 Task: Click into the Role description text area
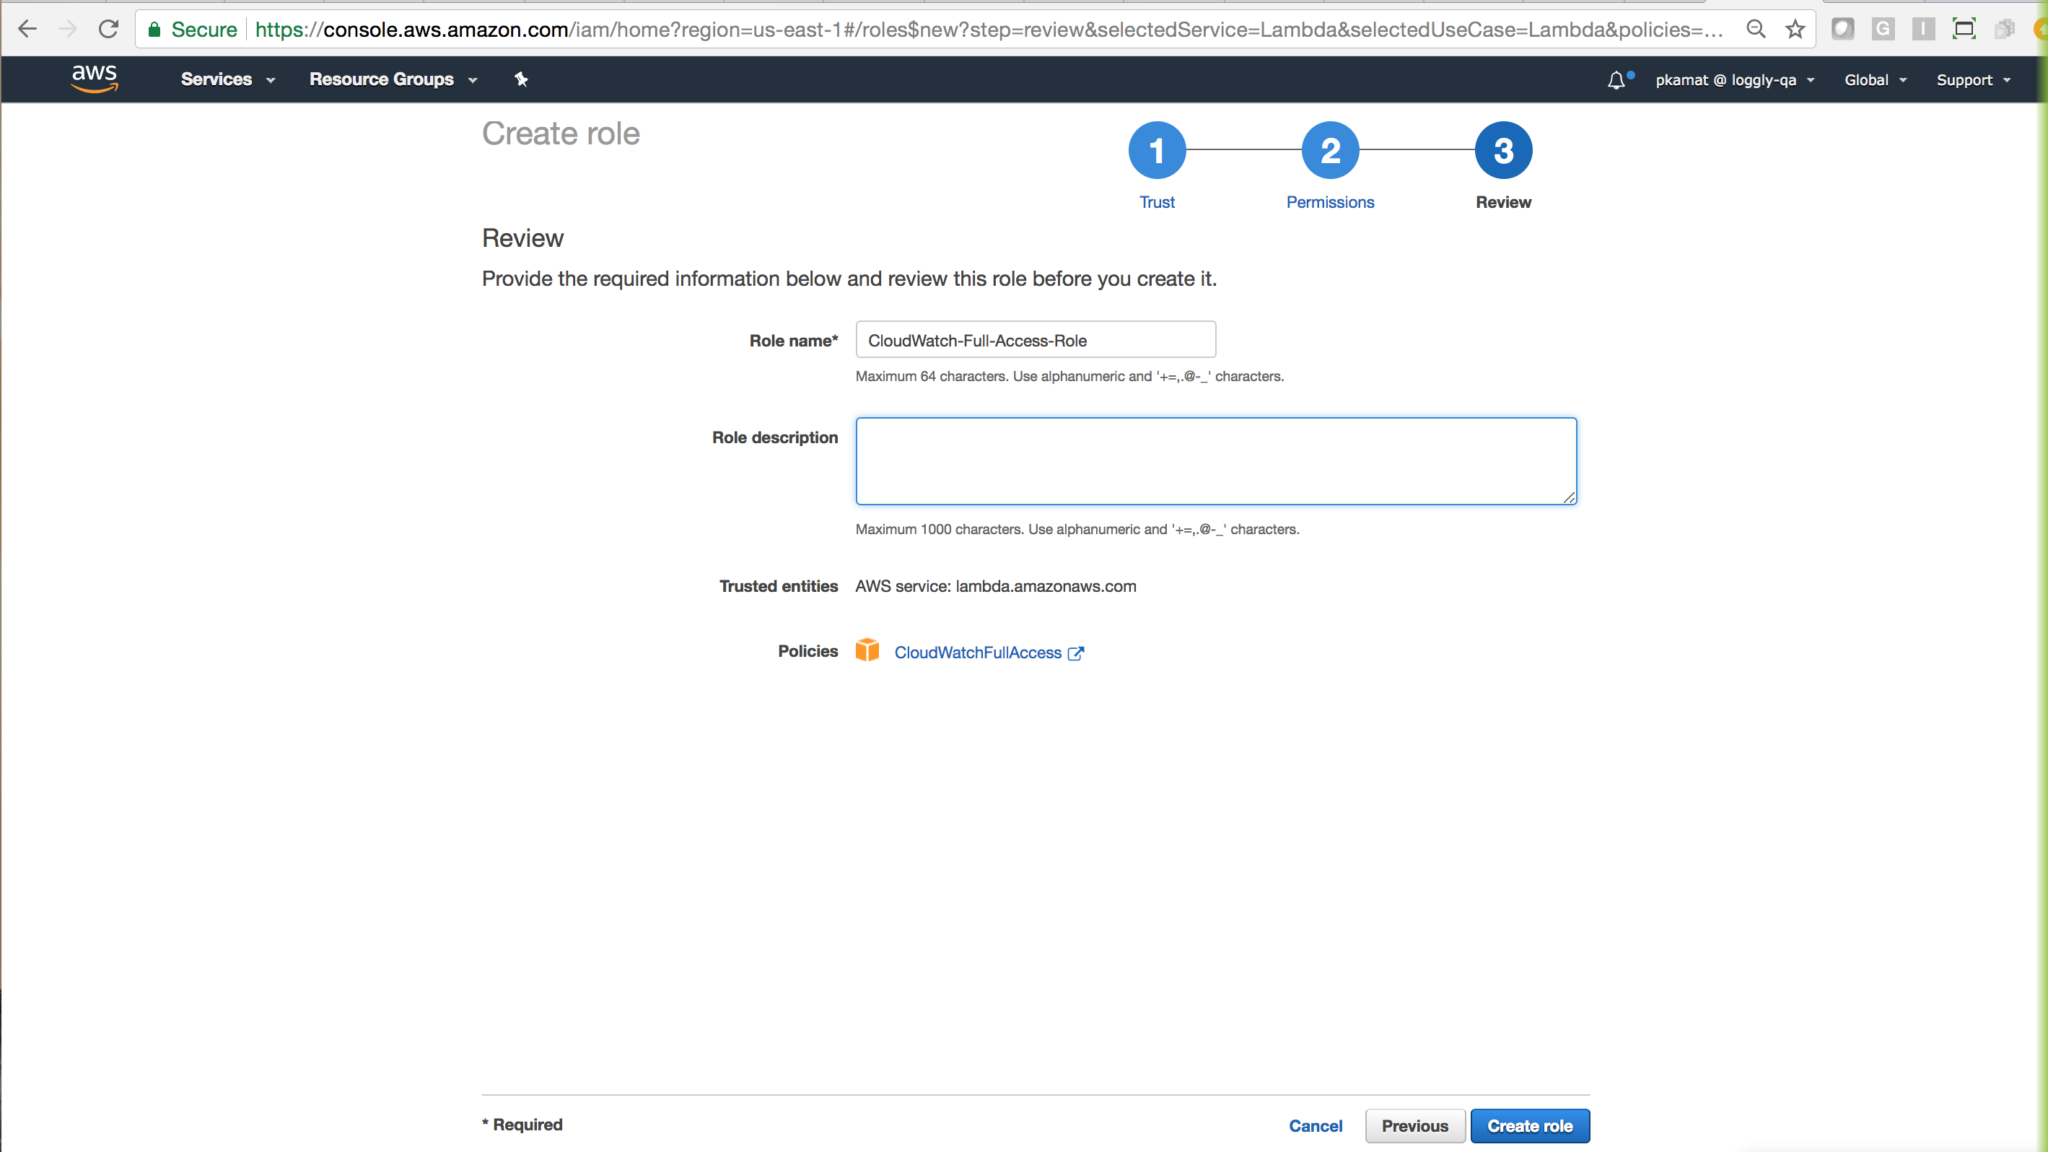pos(1215,461)
